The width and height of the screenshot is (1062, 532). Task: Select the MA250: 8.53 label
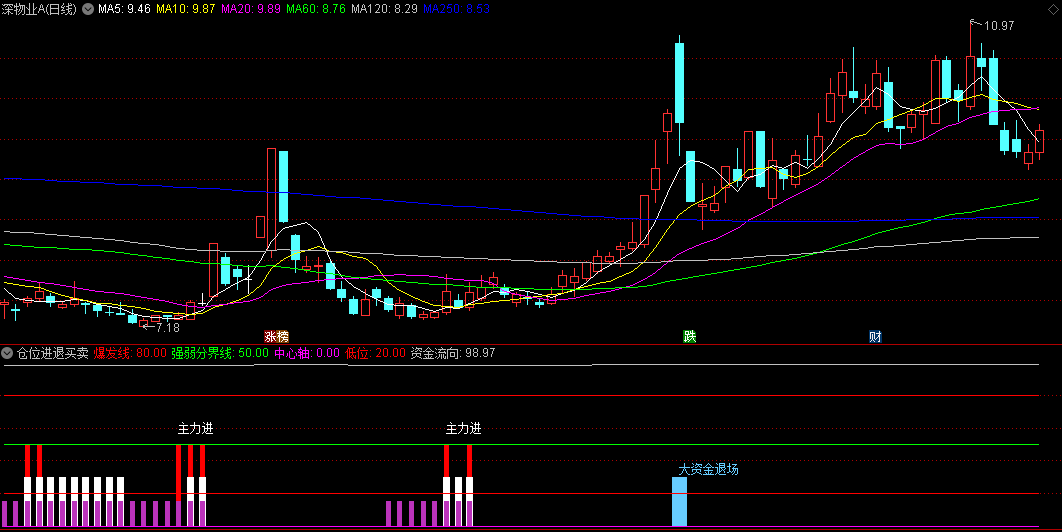(x=456, y=9)
